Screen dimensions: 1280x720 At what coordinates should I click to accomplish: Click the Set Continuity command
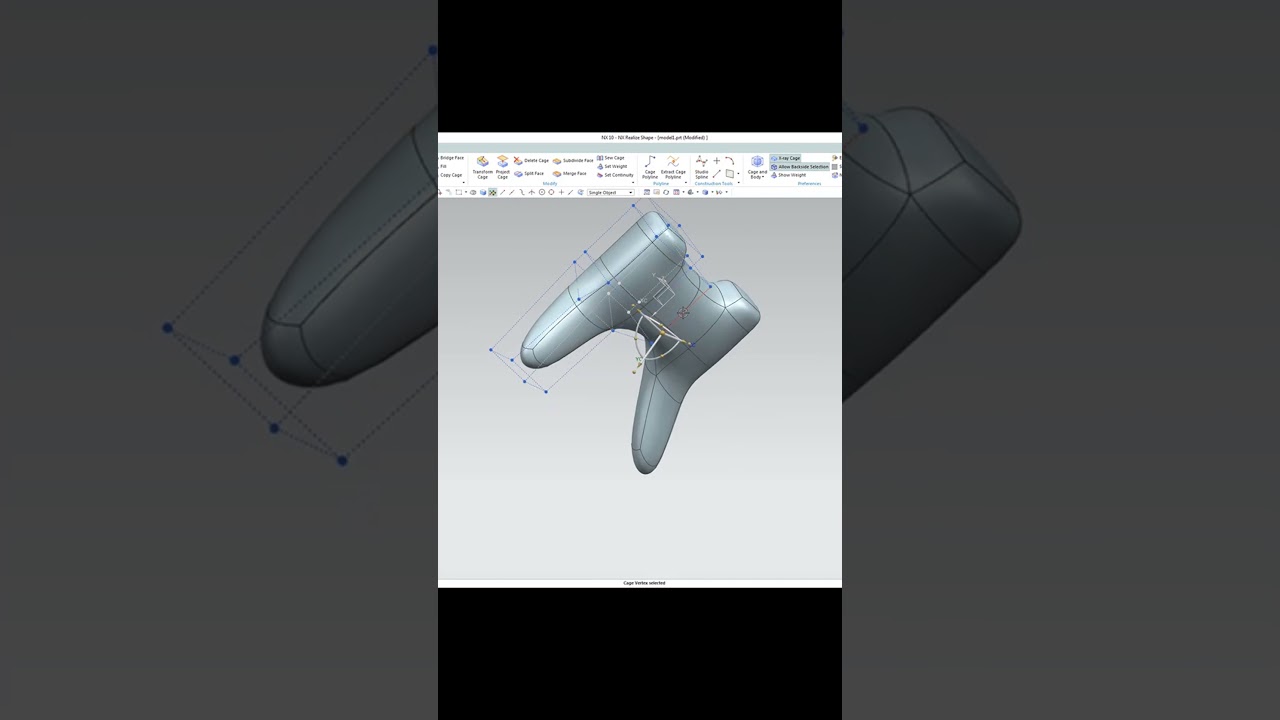pyautogui.click(x=615, y=175)
